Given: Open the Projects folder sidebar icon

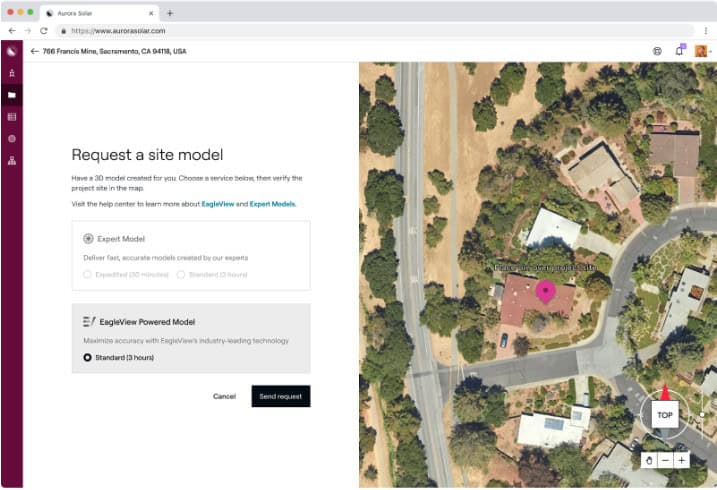Looking at the screenshot, I should pyautogui.click(x=12, y=95).
